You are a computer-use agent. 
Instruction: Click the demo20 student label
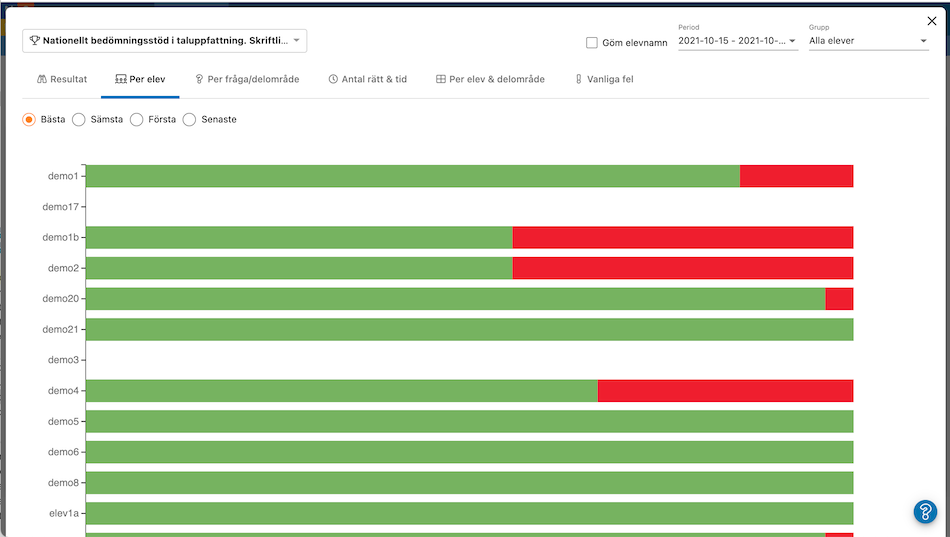[x=61, y=299]
